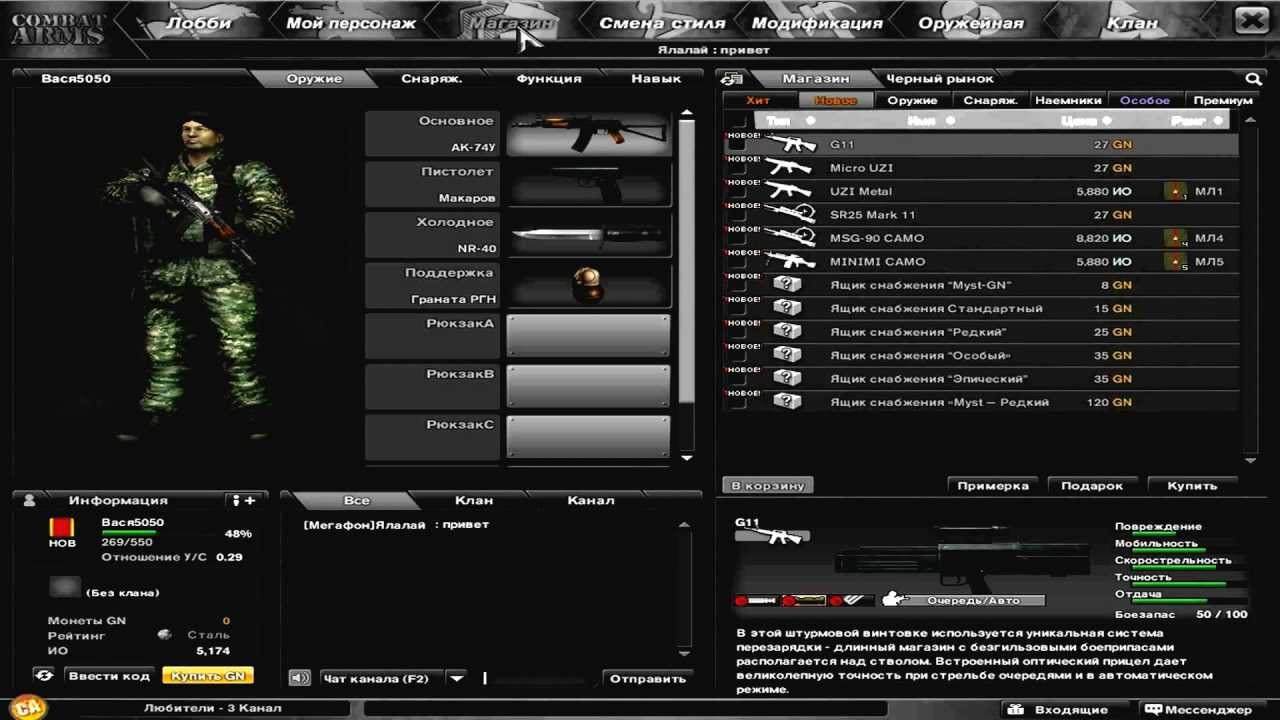1280x720 pixels.
Task: Open the Мой персонаж top tab
Action: pyautogui.click(x=351, y=23)
